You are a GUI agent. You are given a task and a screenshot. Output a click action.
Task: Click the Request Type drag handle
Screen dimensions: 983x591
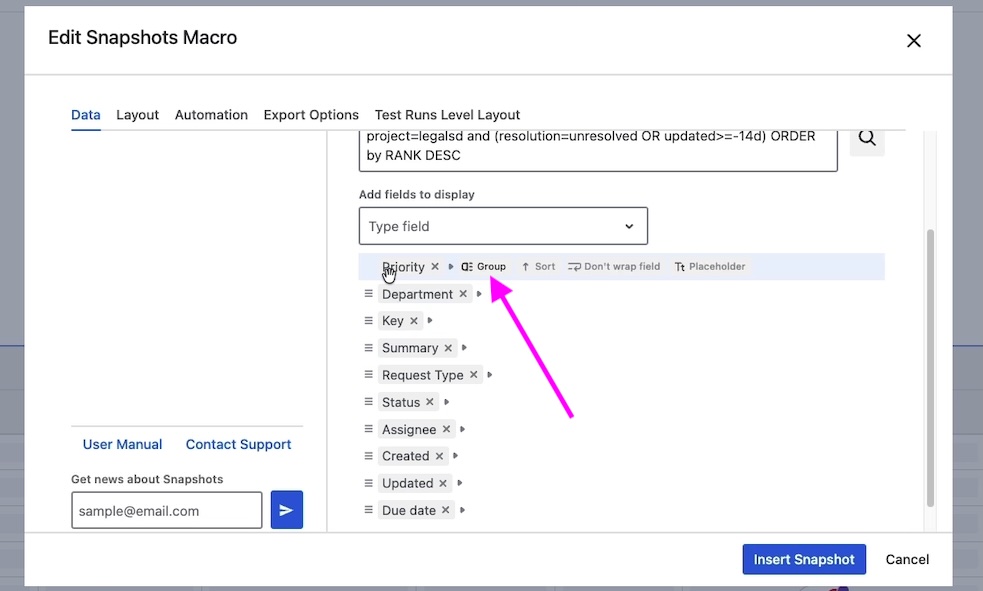coord(369,375)
